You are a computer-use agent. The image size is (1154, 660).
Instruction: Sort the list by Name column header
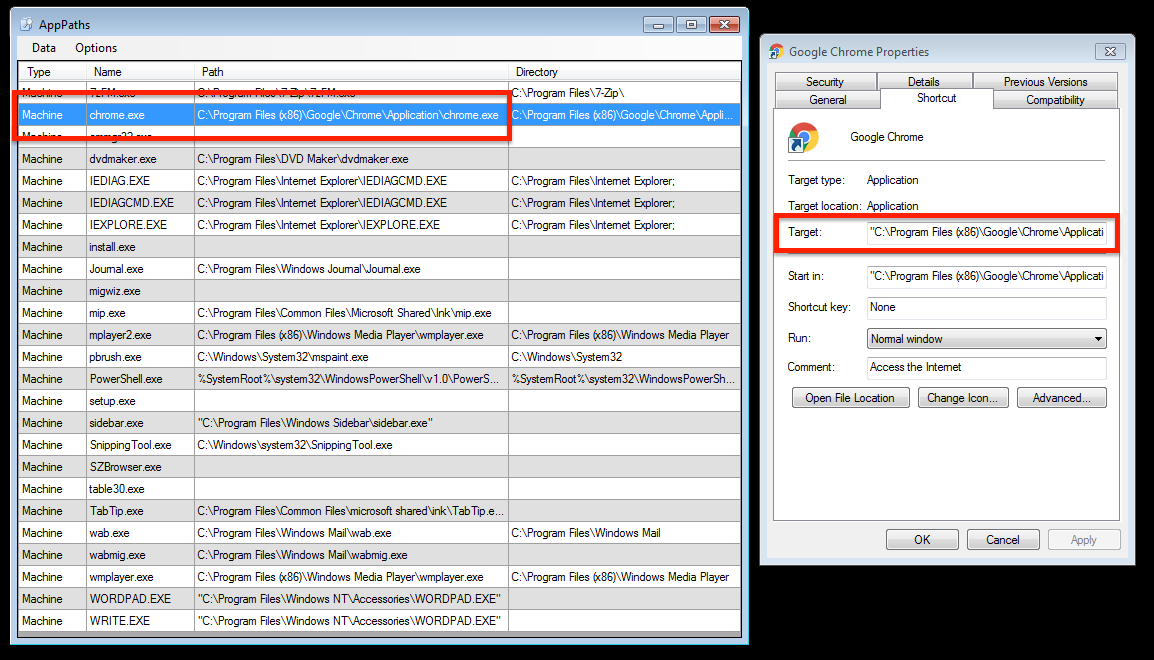(x=140, y=72)
